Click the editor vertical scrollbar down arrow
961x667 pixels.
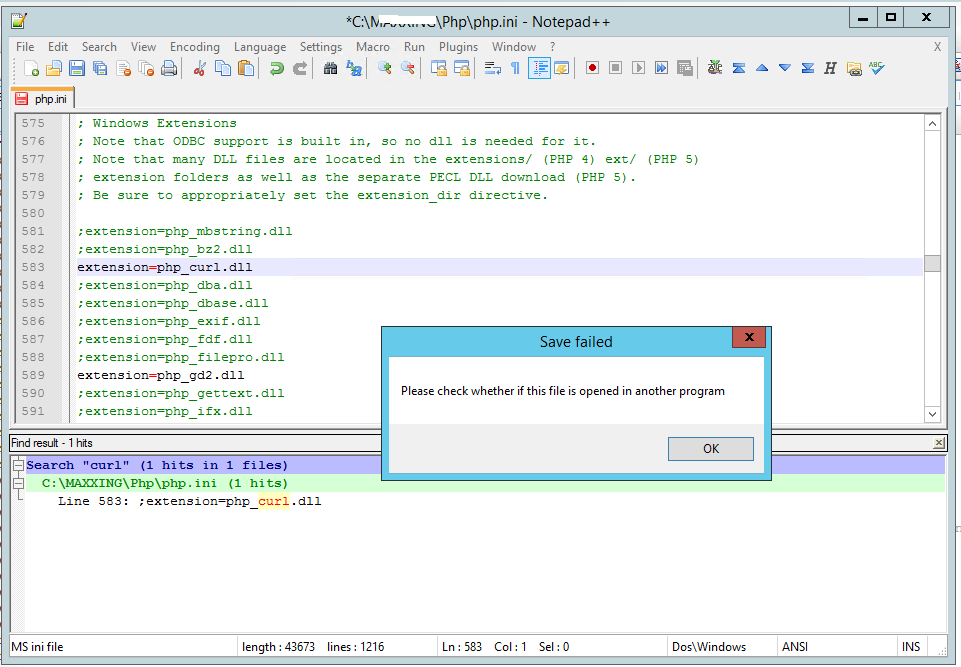932,414
